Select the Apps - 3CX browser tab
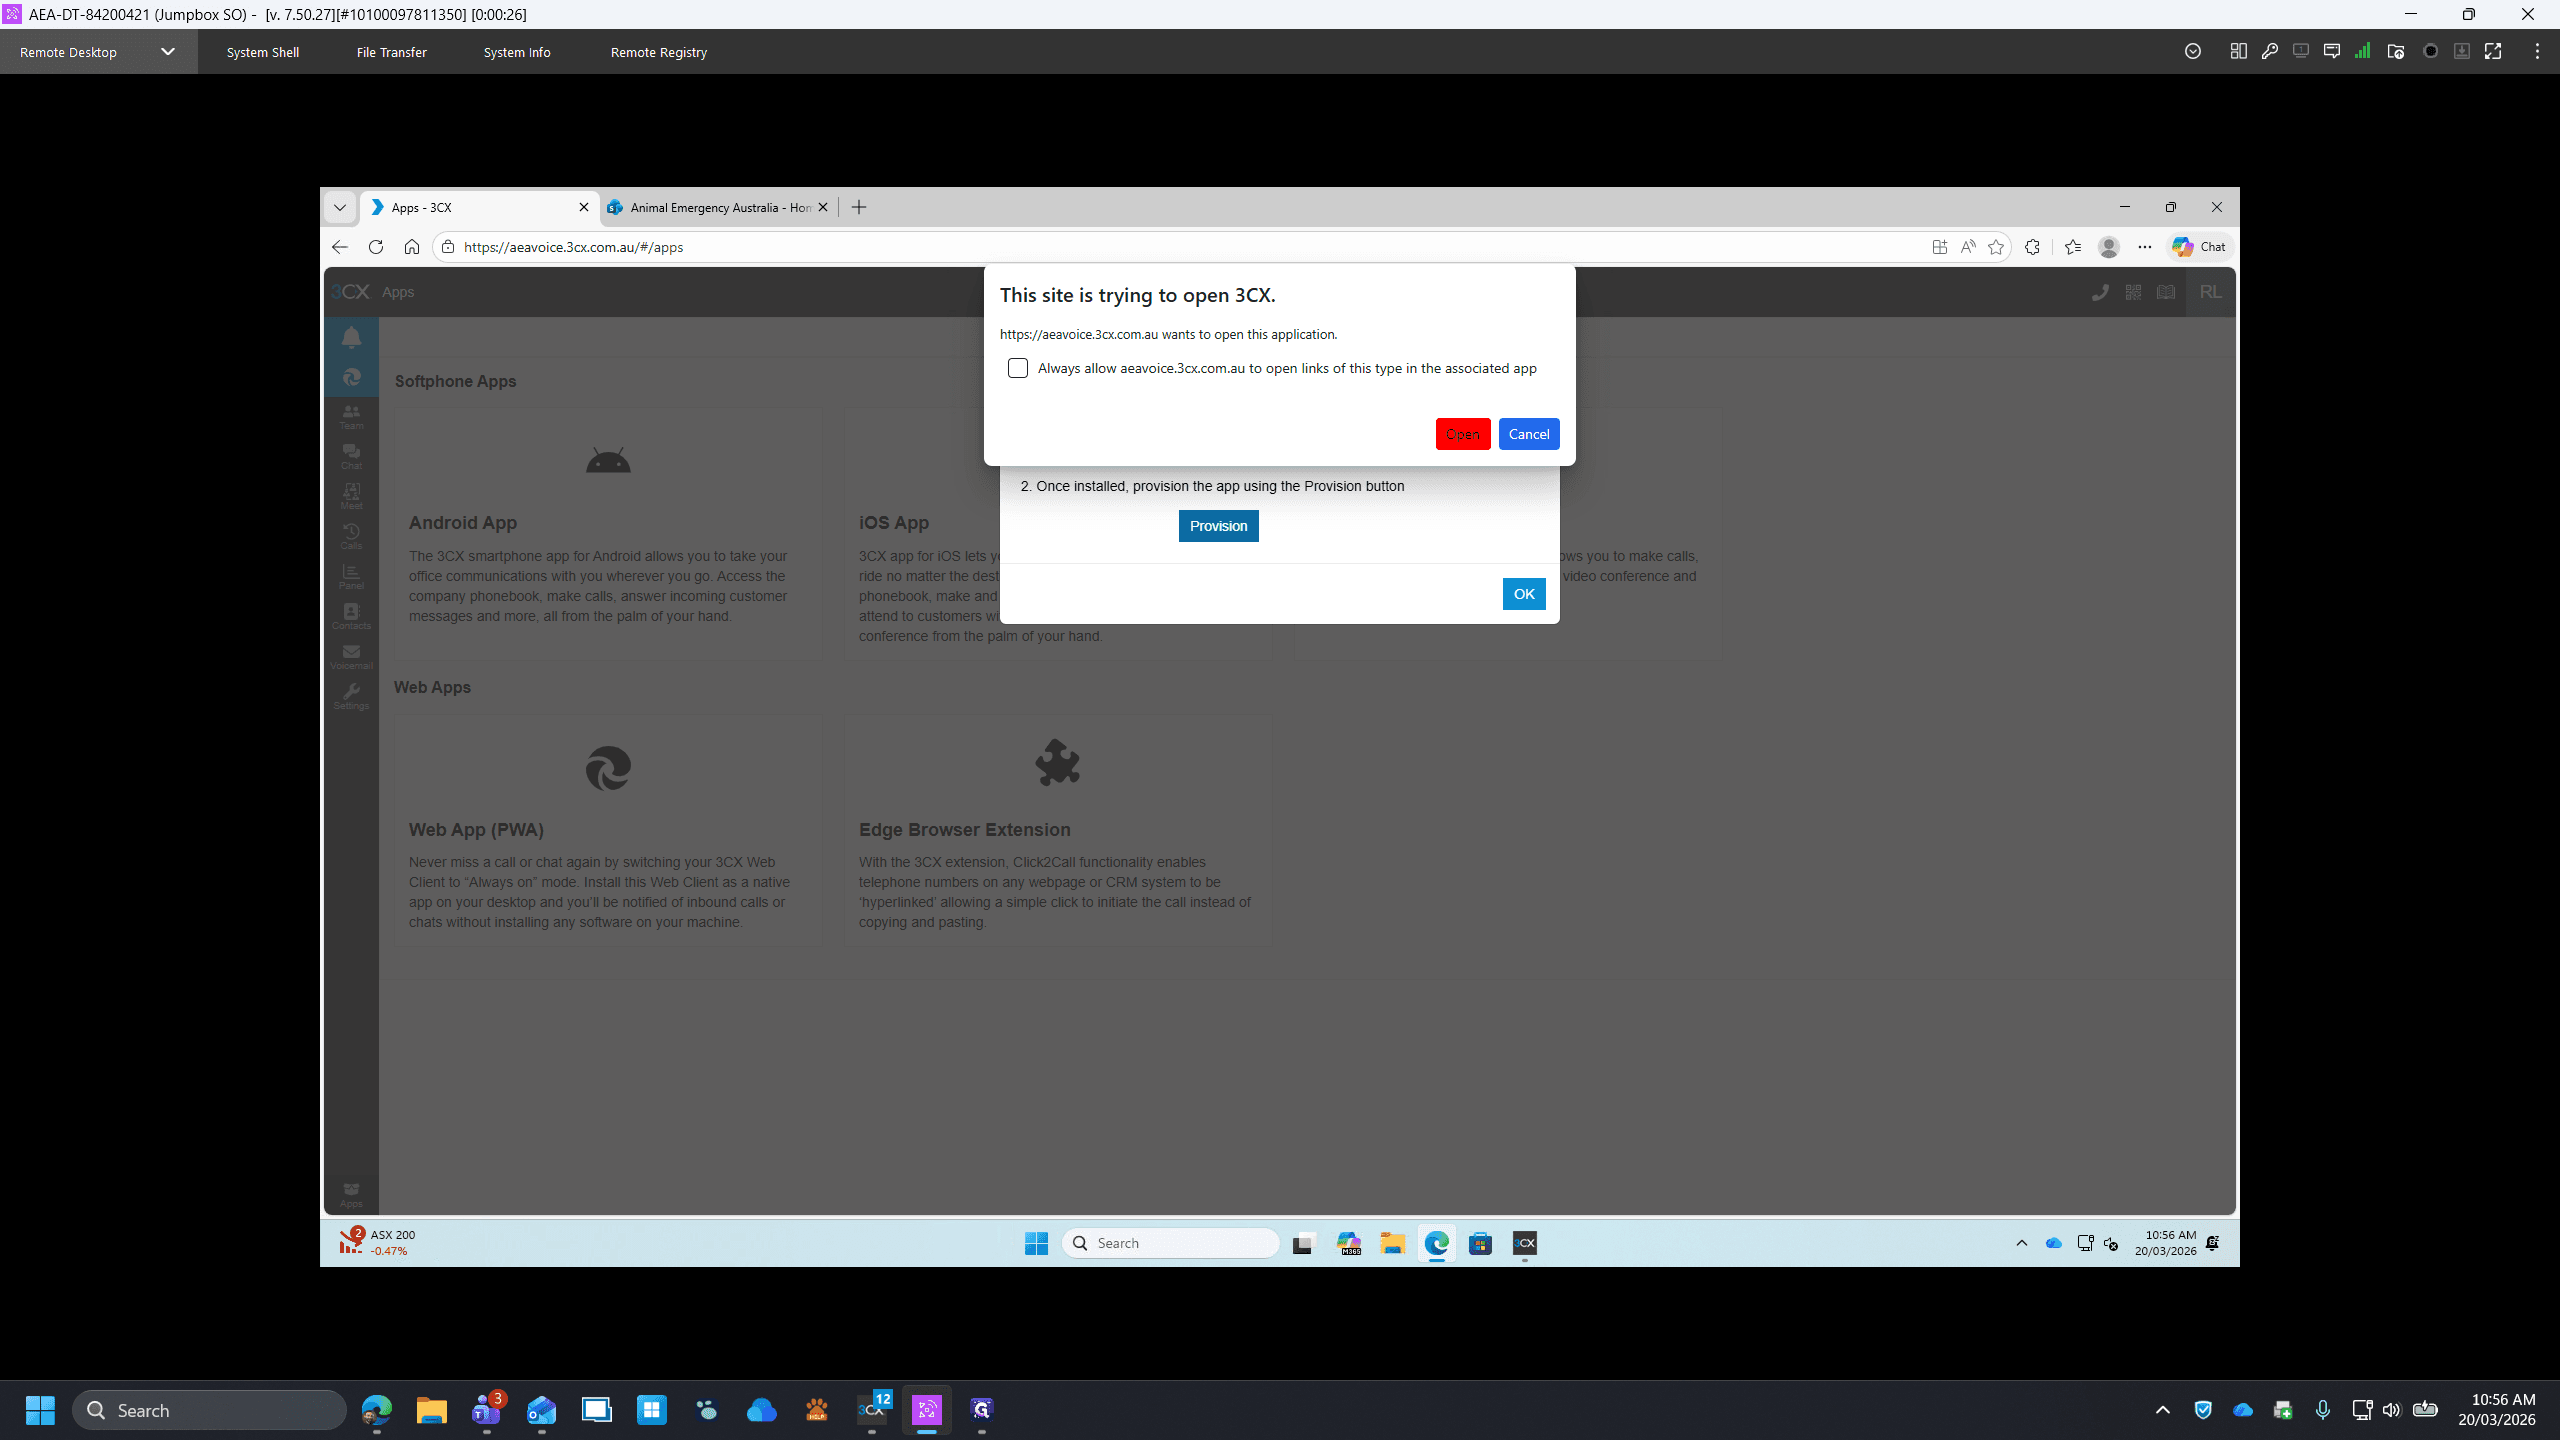Image resolution: width=2560 pixels, height=1440 pixels. pos(479,207)
